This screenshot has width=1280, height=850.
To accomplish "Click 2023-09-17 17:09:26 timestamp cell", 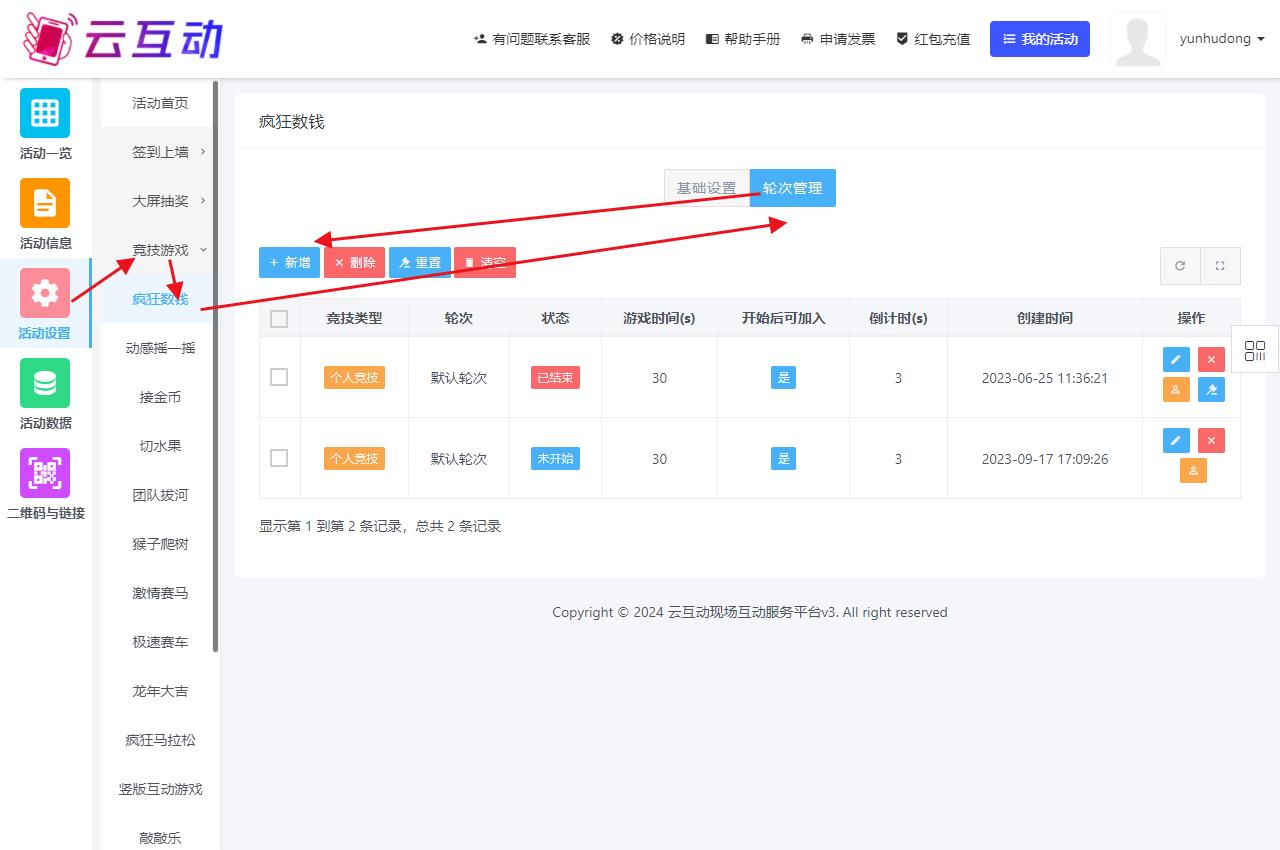I will [1044, 459].
